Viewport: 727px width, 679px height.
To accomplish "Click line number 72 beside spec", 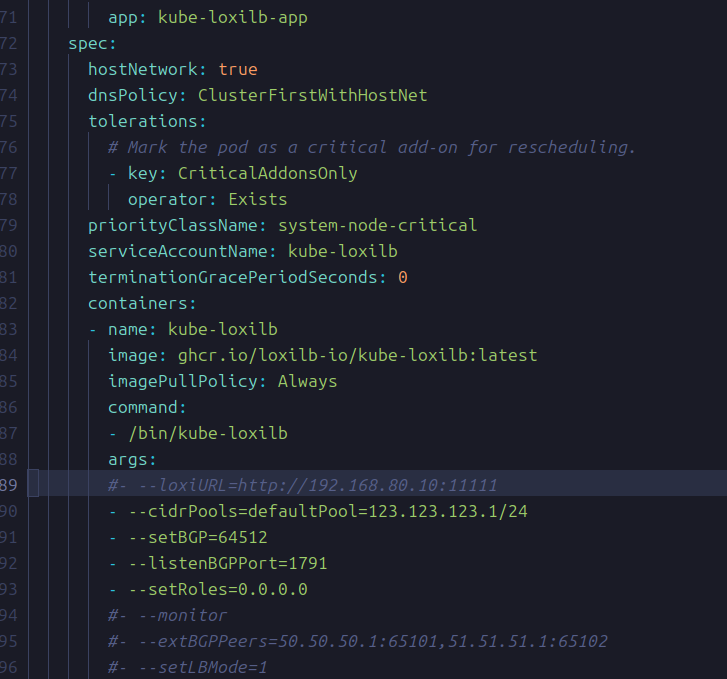I will click(x=9, y=44).
